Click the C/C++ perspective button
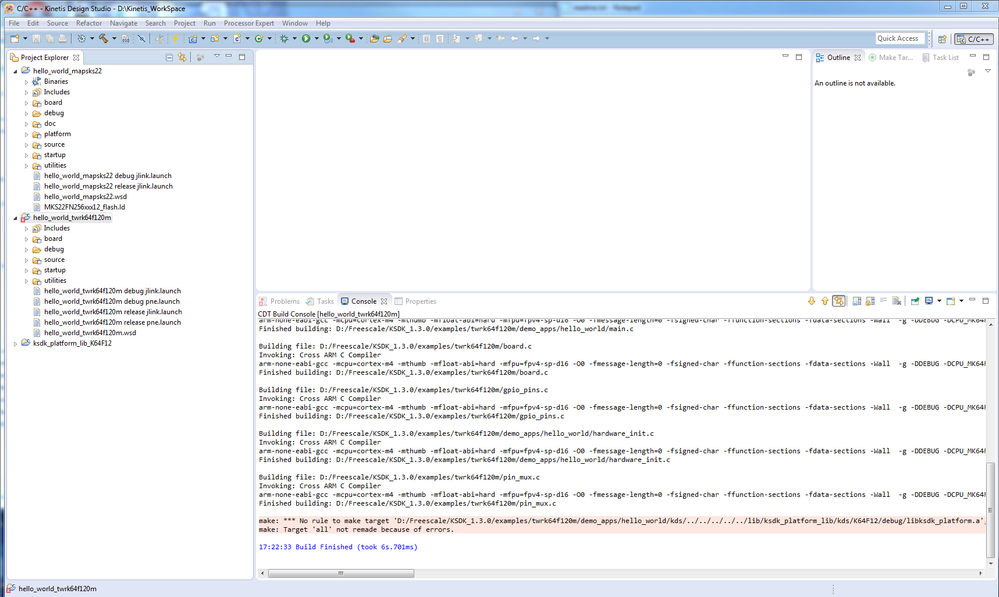Screen dimensions: 999x597 (974, 39)
